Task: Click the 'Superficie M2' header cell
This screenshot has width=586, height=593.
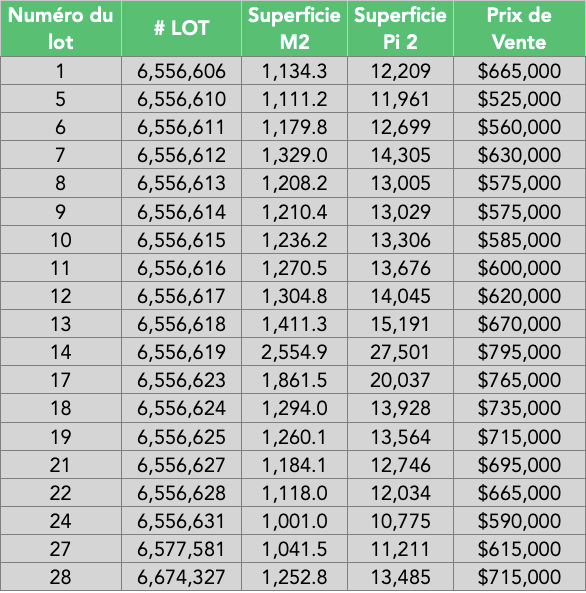Action: point(294,28)
